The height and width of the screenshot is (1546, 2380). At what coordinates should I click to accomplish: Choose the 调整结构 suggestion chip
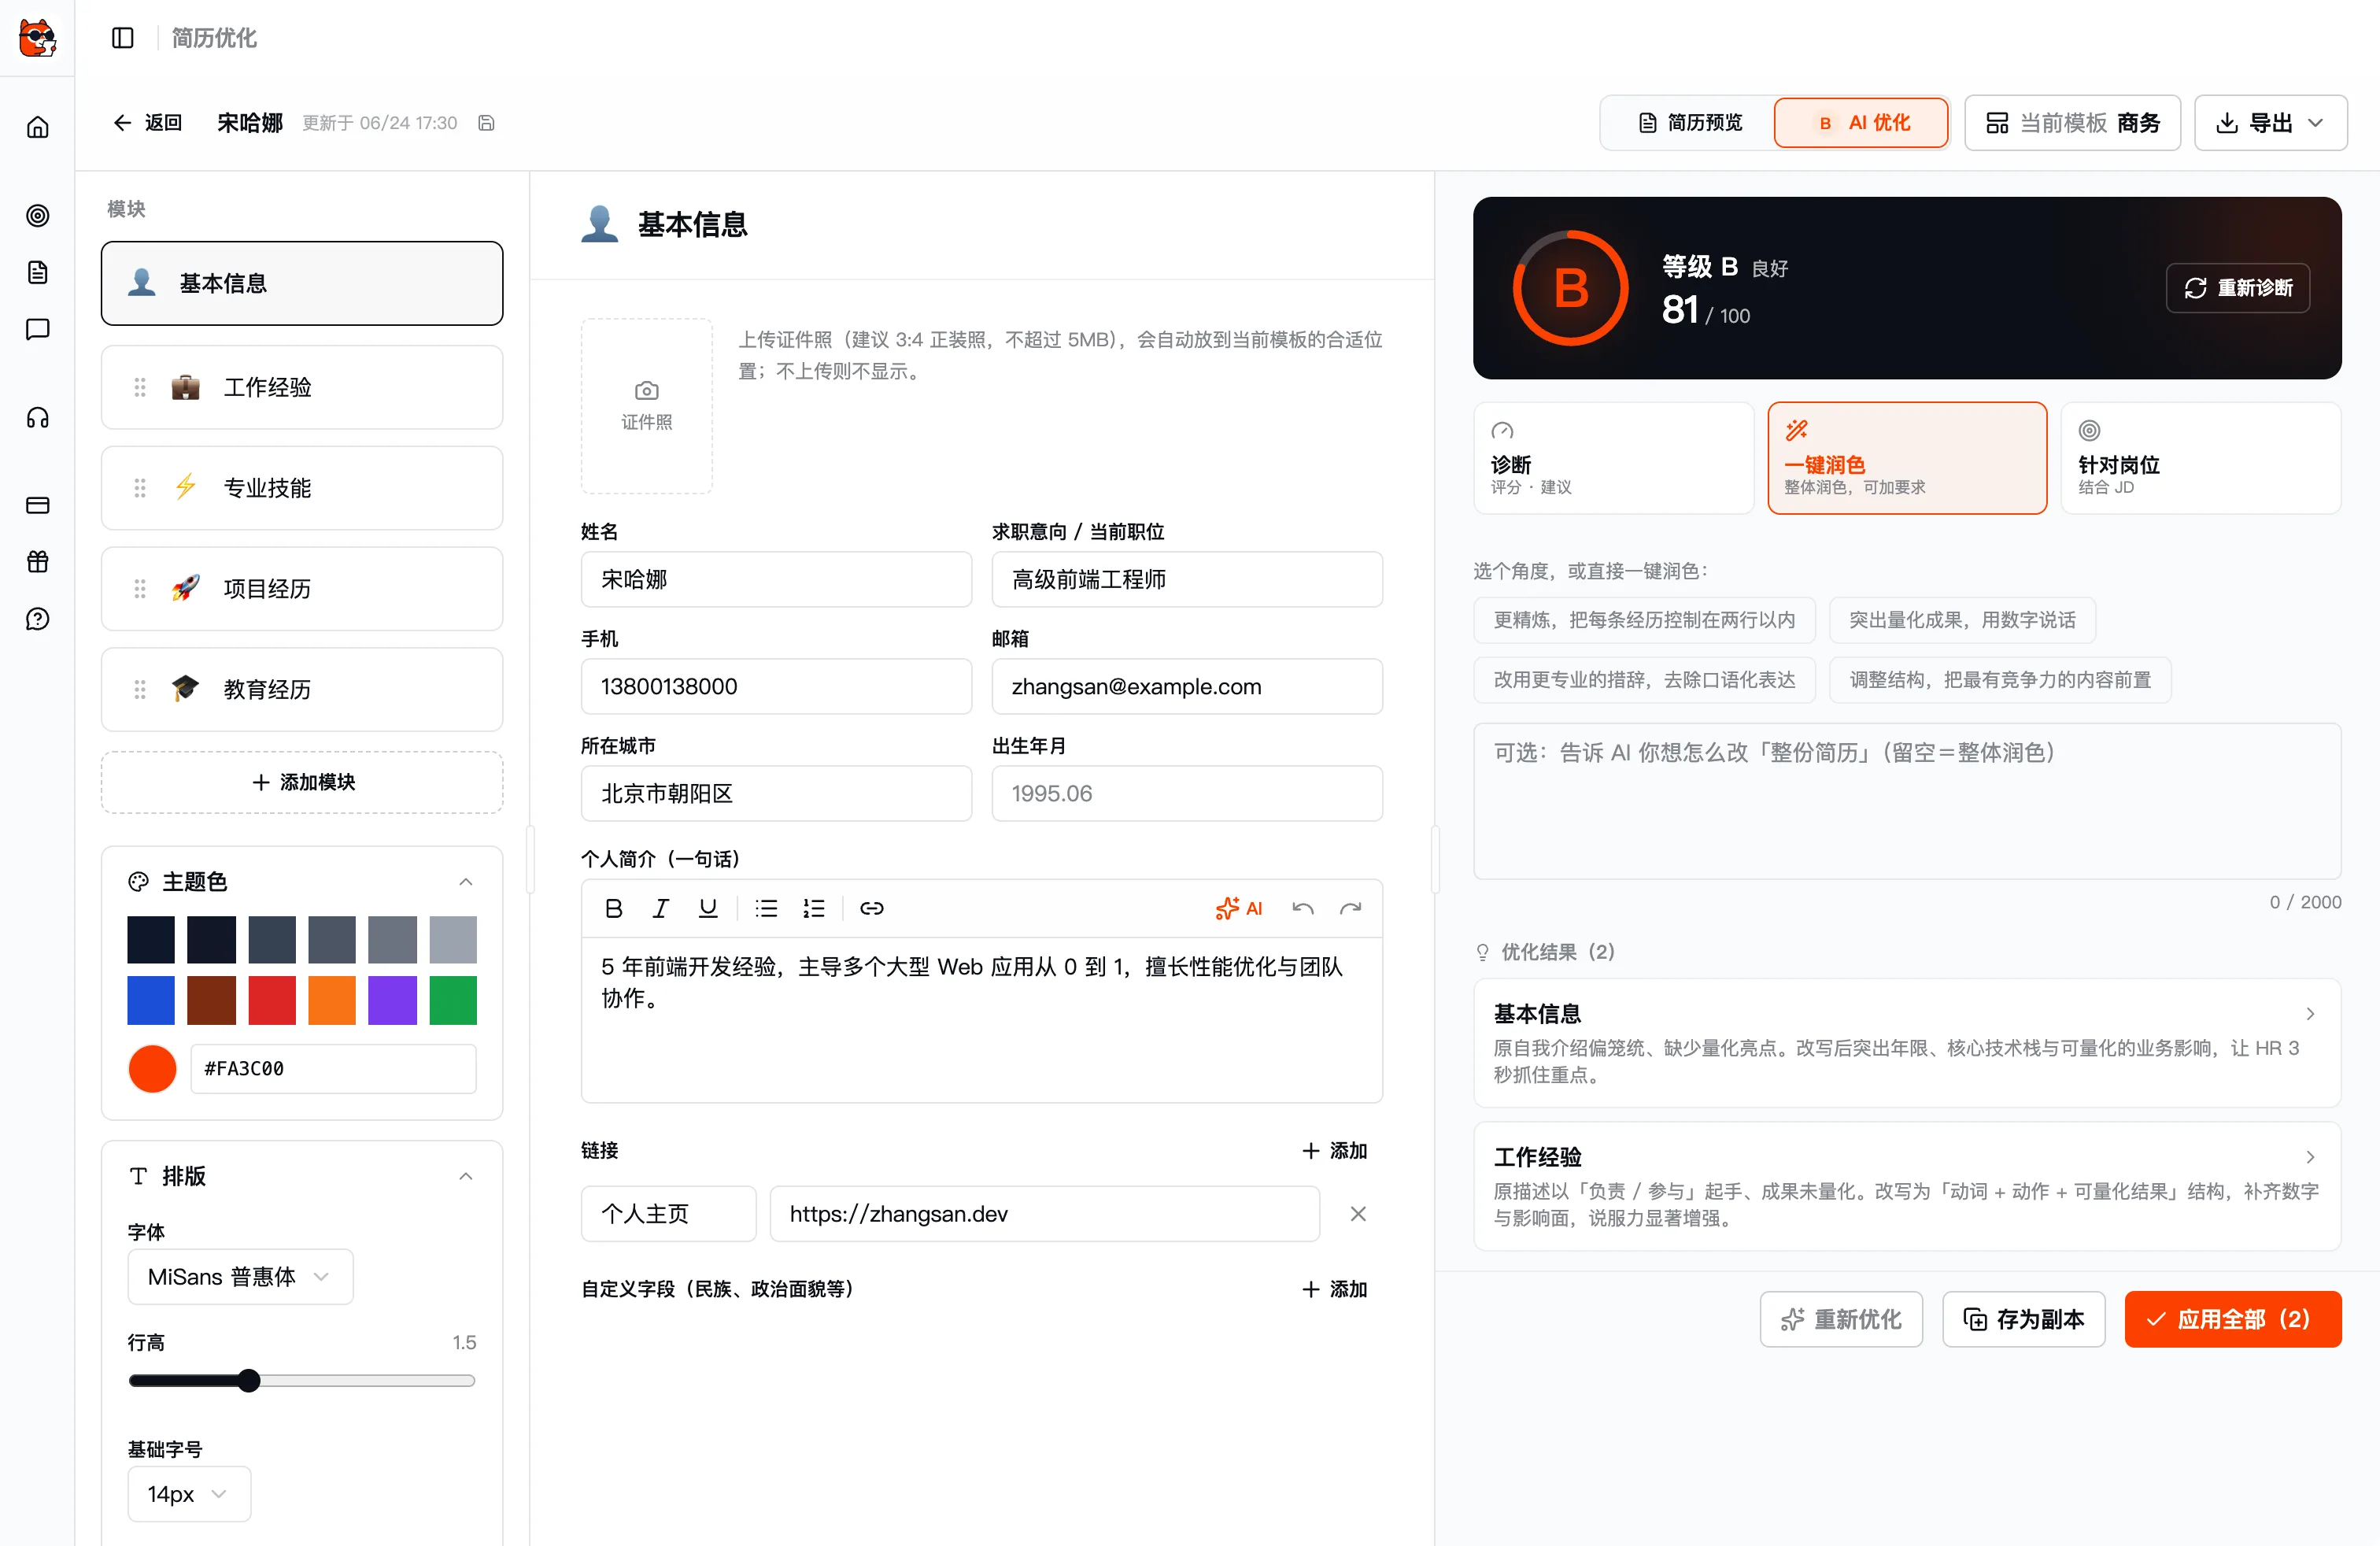point(2000,680)
